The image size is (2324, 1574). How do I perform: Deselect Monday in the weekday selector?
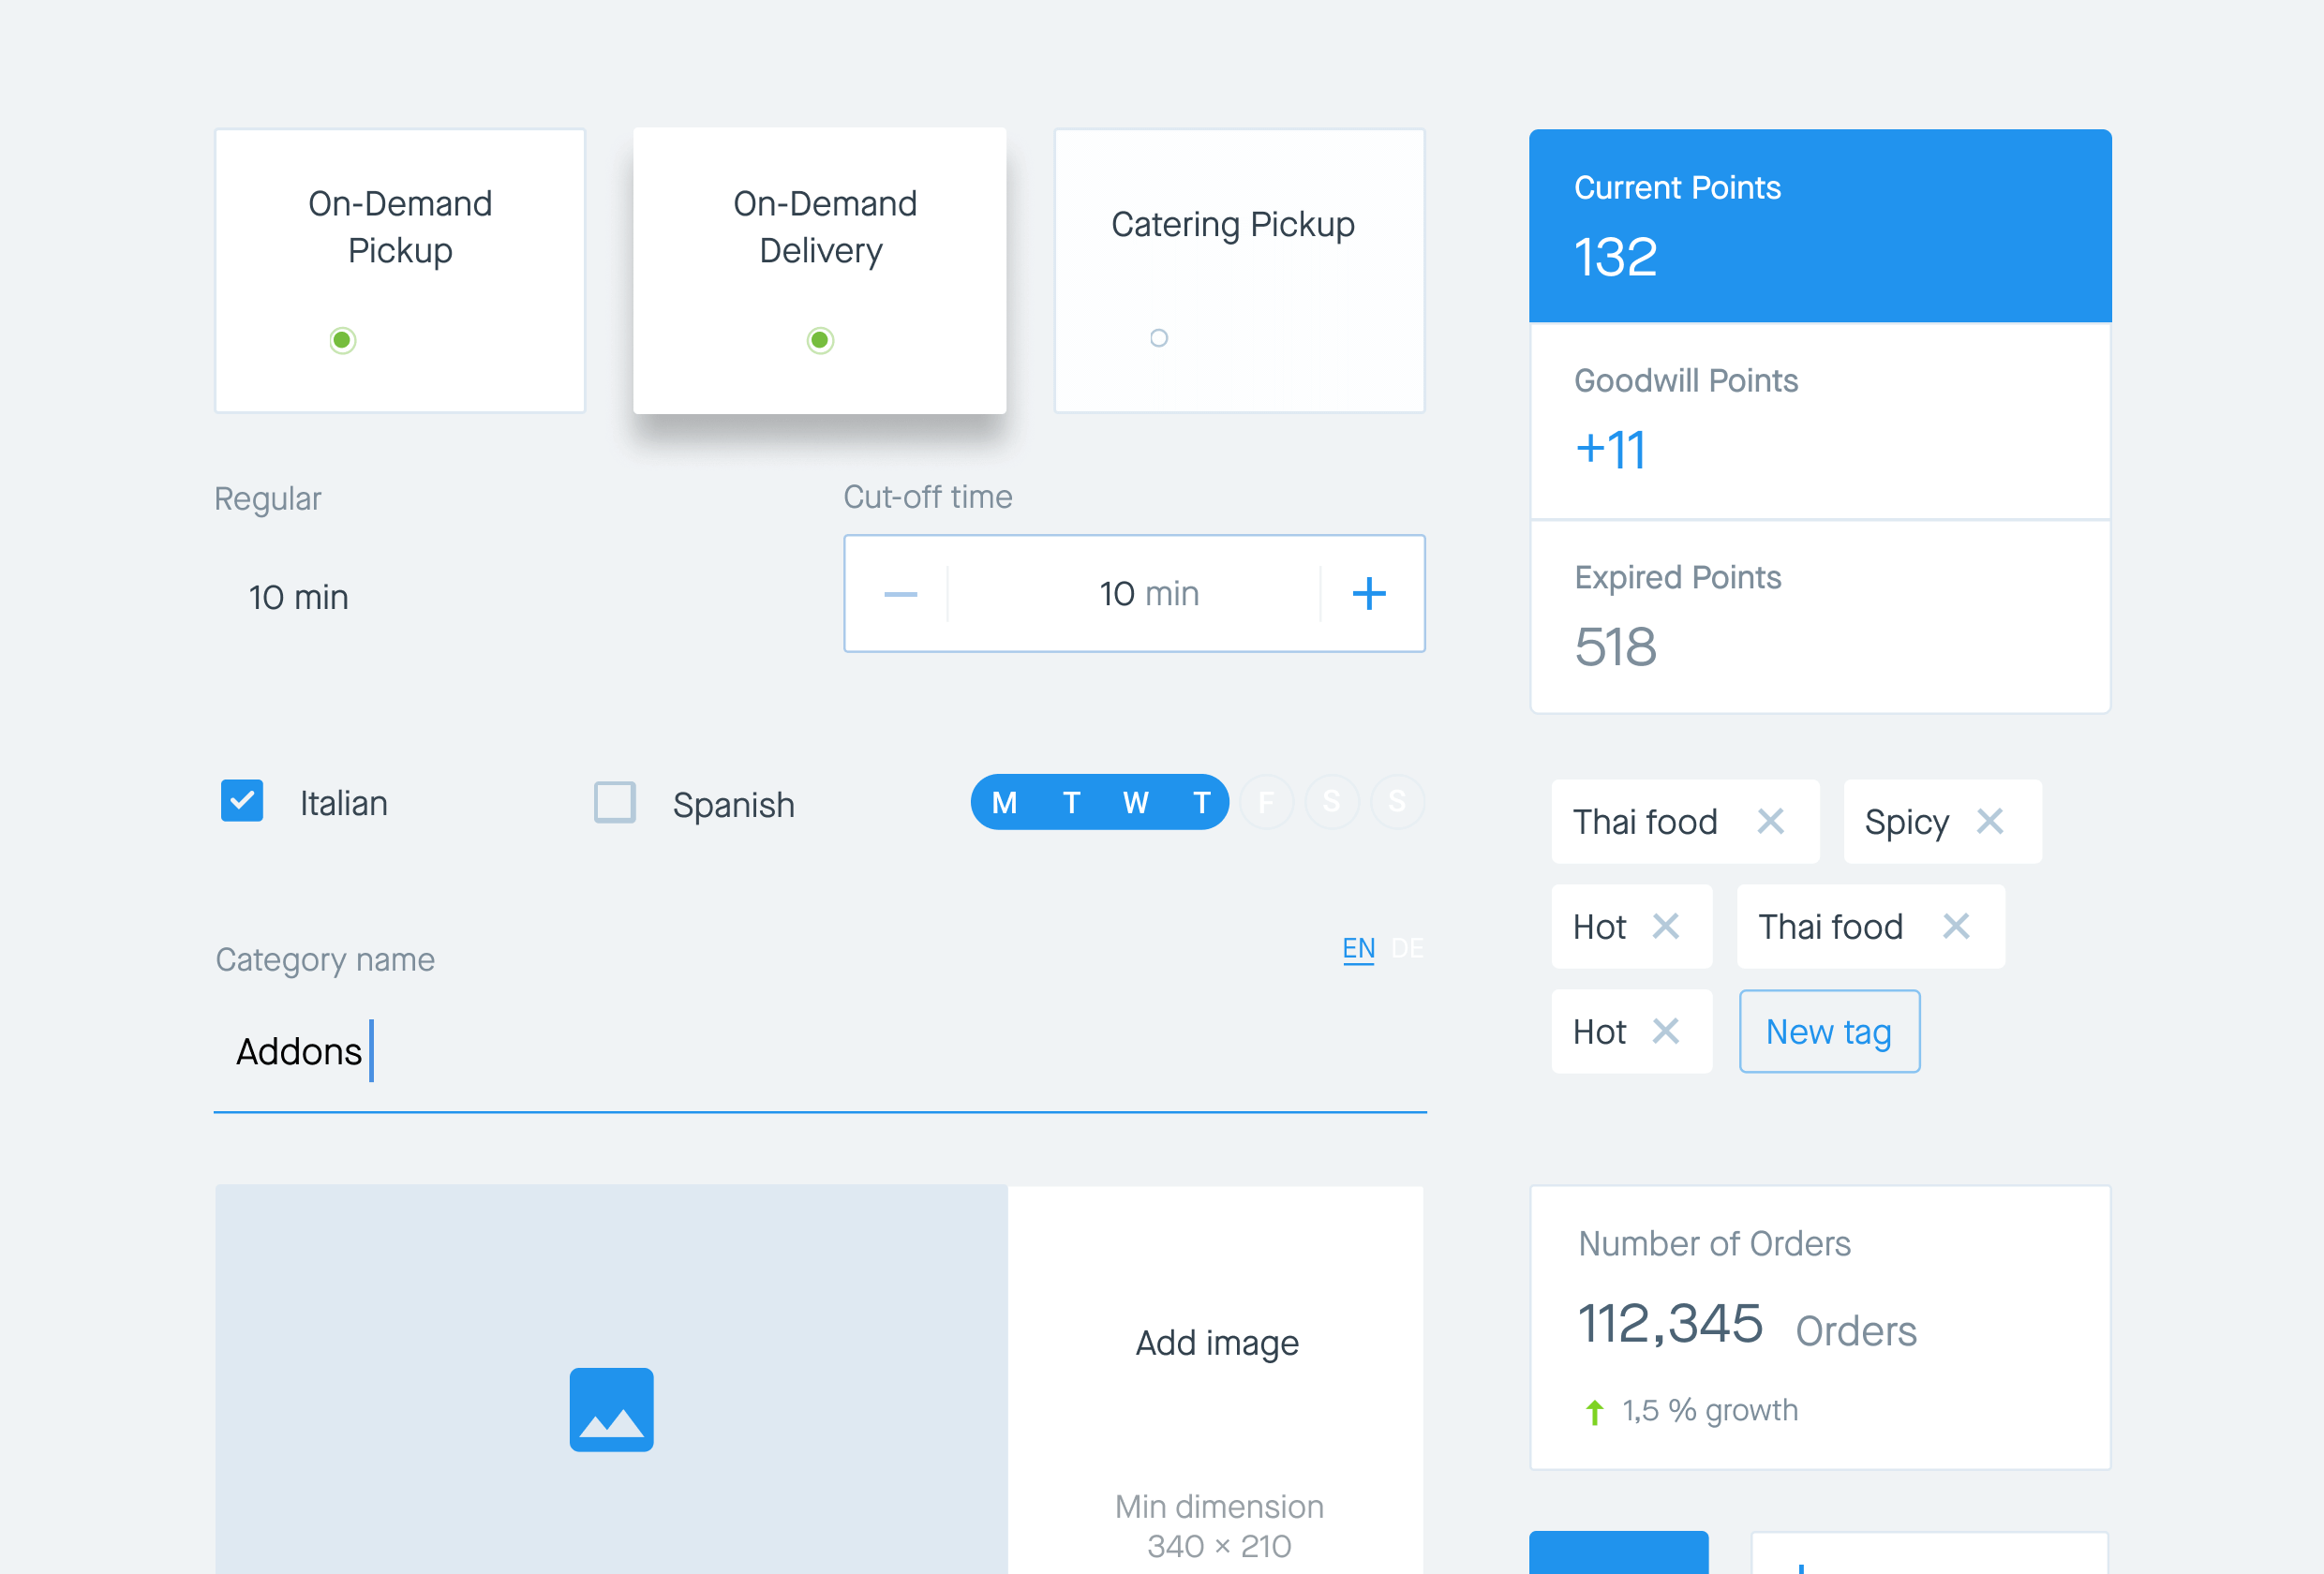point(1004,802)
